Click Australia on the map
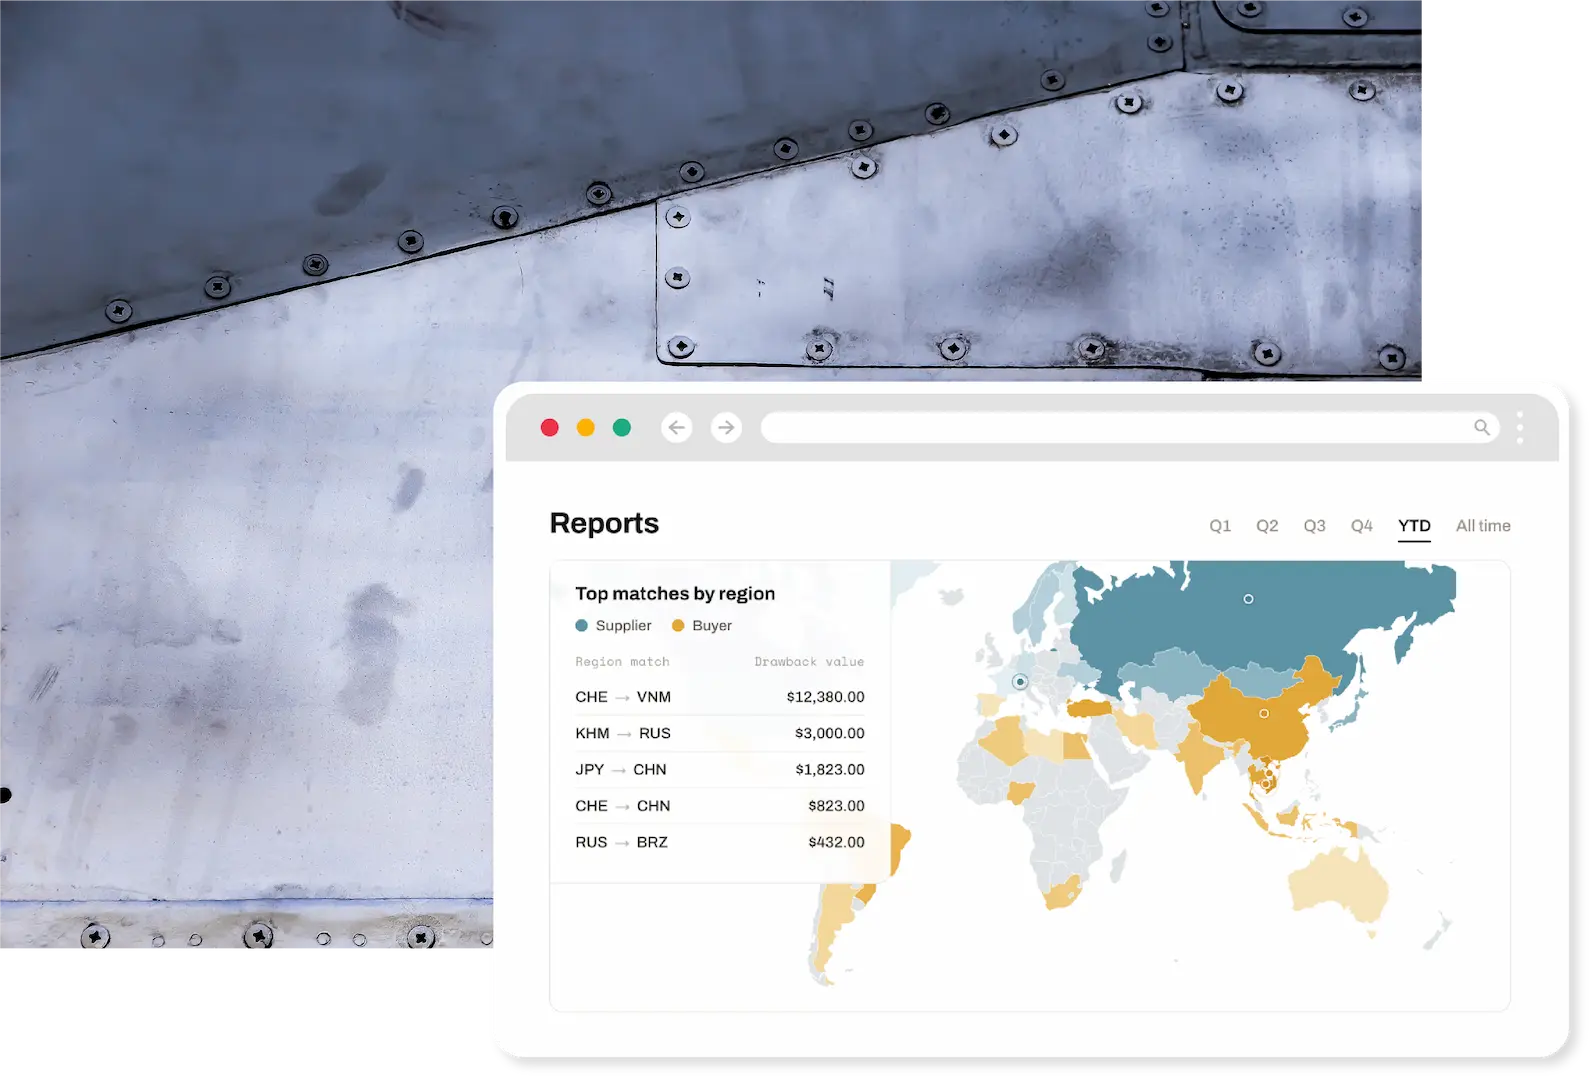This screenshot has width=1593, height=1080. [1338, 885]
